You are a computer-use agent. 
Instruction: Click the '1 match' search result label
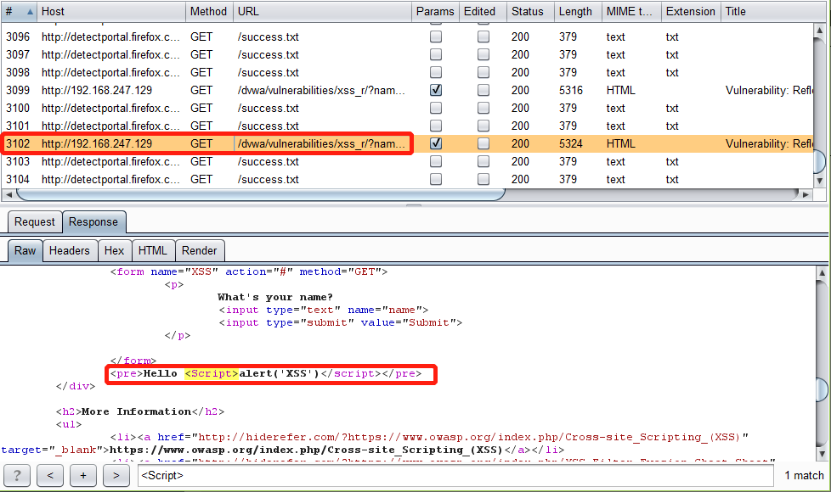[804, 476]
